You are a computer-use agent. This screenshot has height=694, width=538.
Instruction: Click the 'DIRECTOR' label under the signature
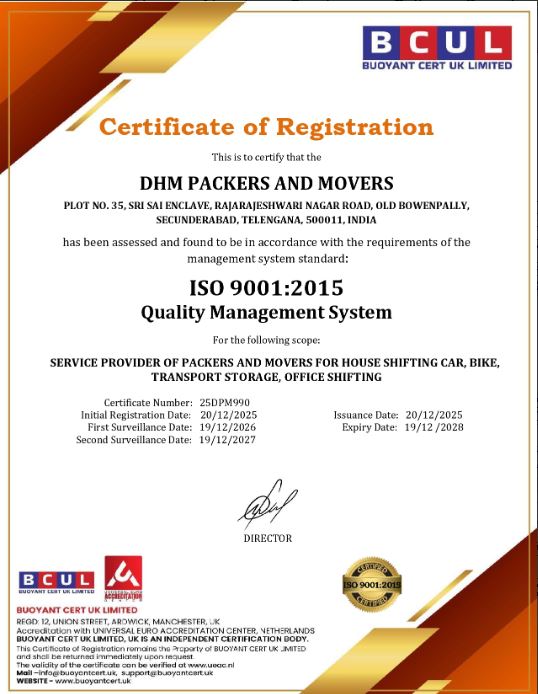pos(268,538)
